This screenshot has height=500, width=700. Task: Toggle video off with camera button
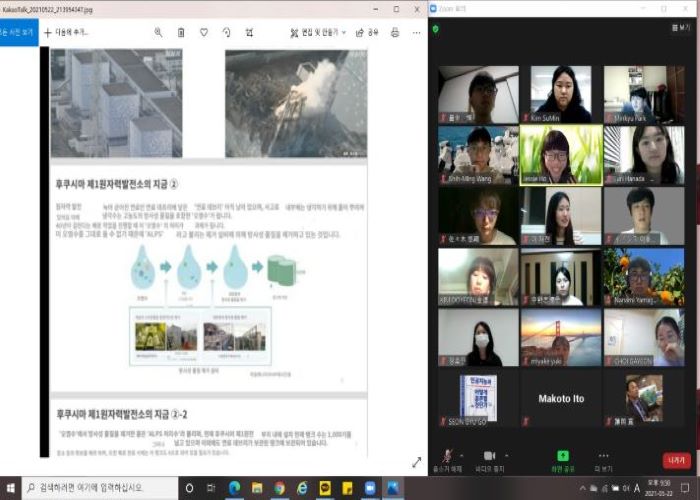pos(489,456)
